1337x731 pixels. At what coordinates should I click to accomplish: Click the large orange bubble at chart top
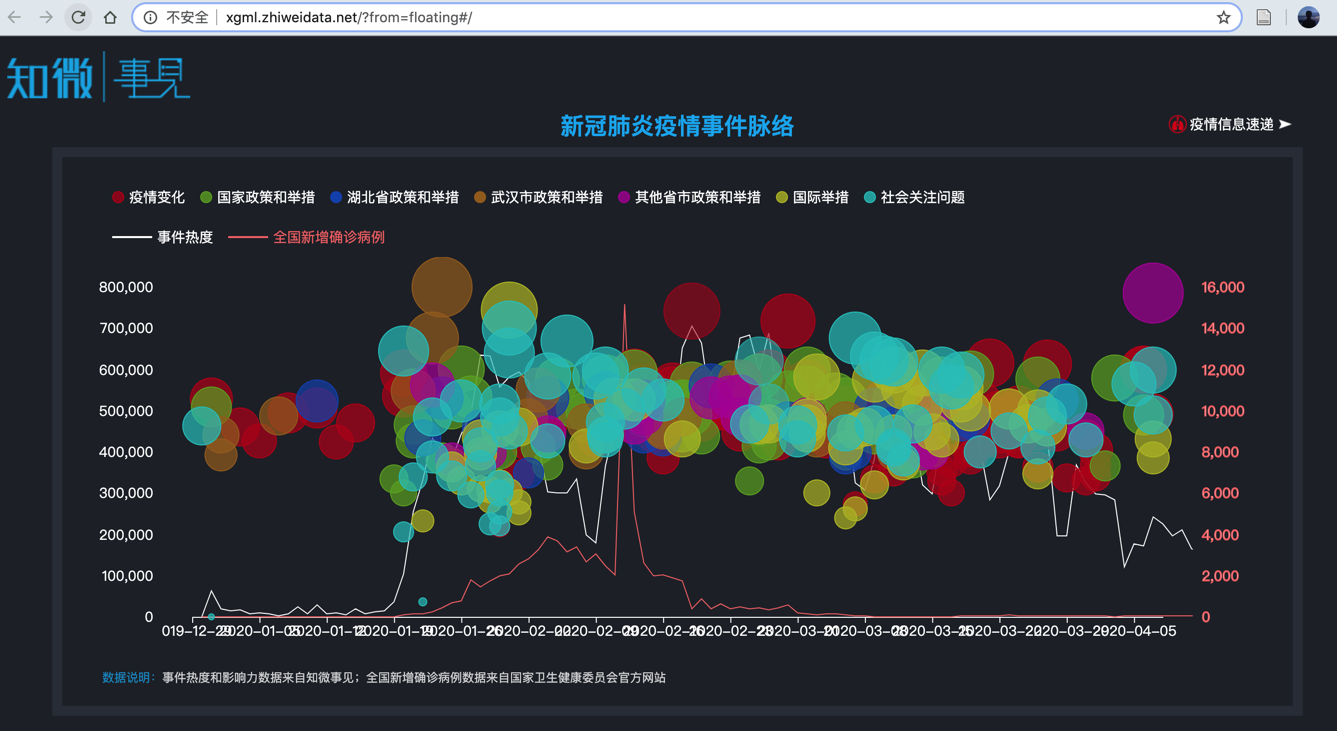(442, 286)
